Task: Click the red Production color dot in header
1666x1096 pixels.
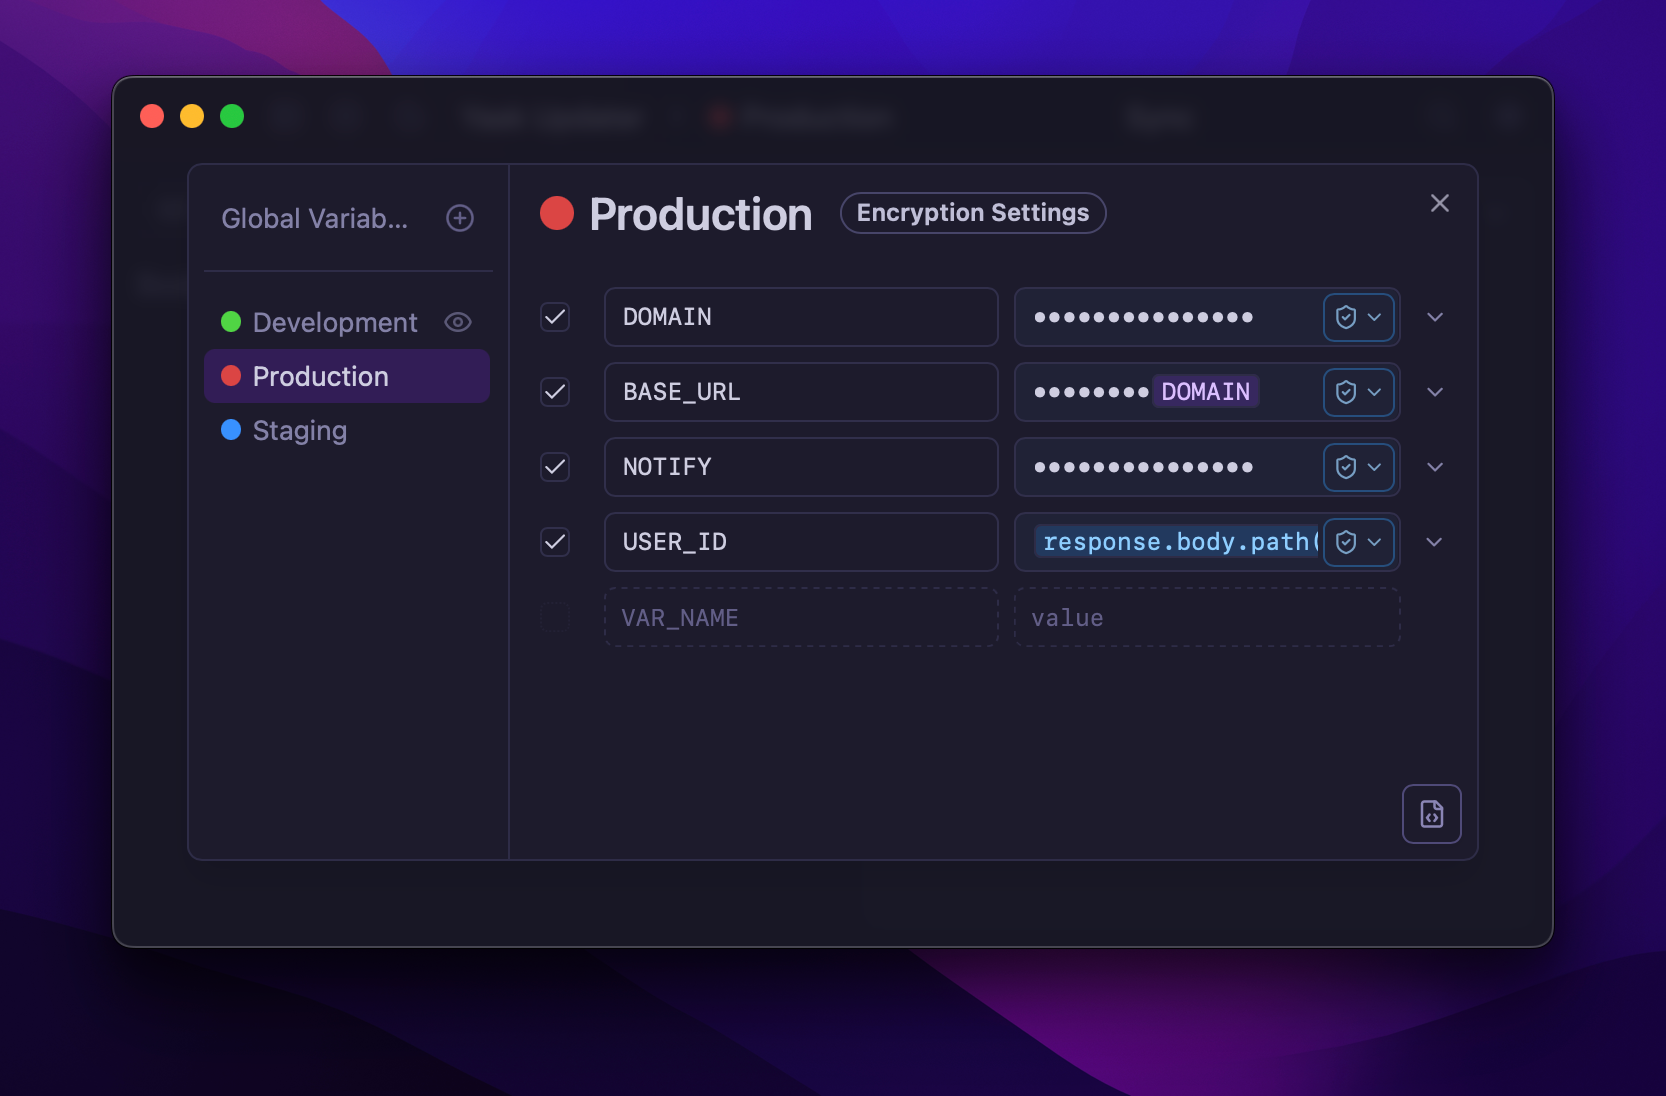Action: tap(557, 213)
